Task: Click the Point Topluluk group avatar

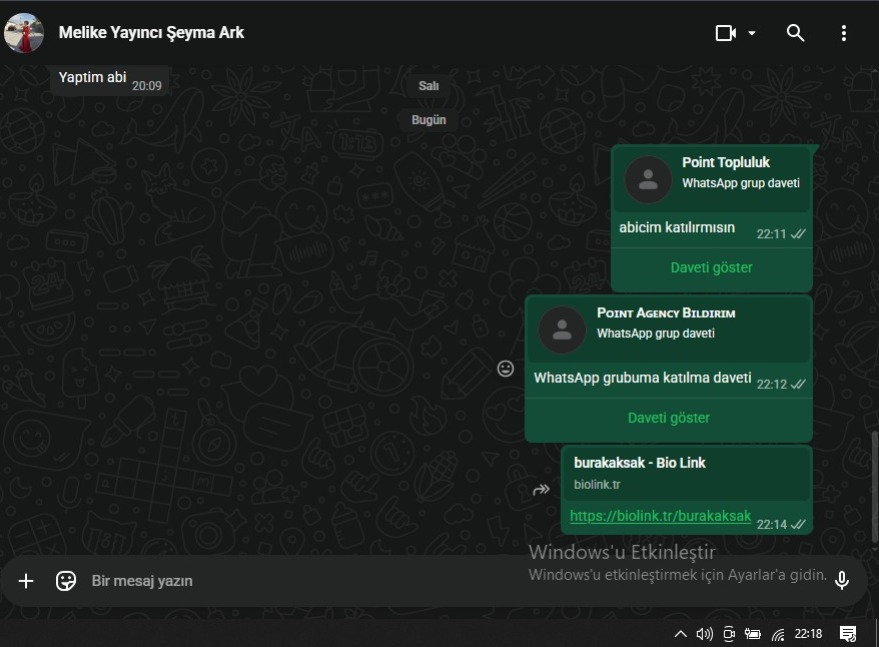Action: [648, 179]
